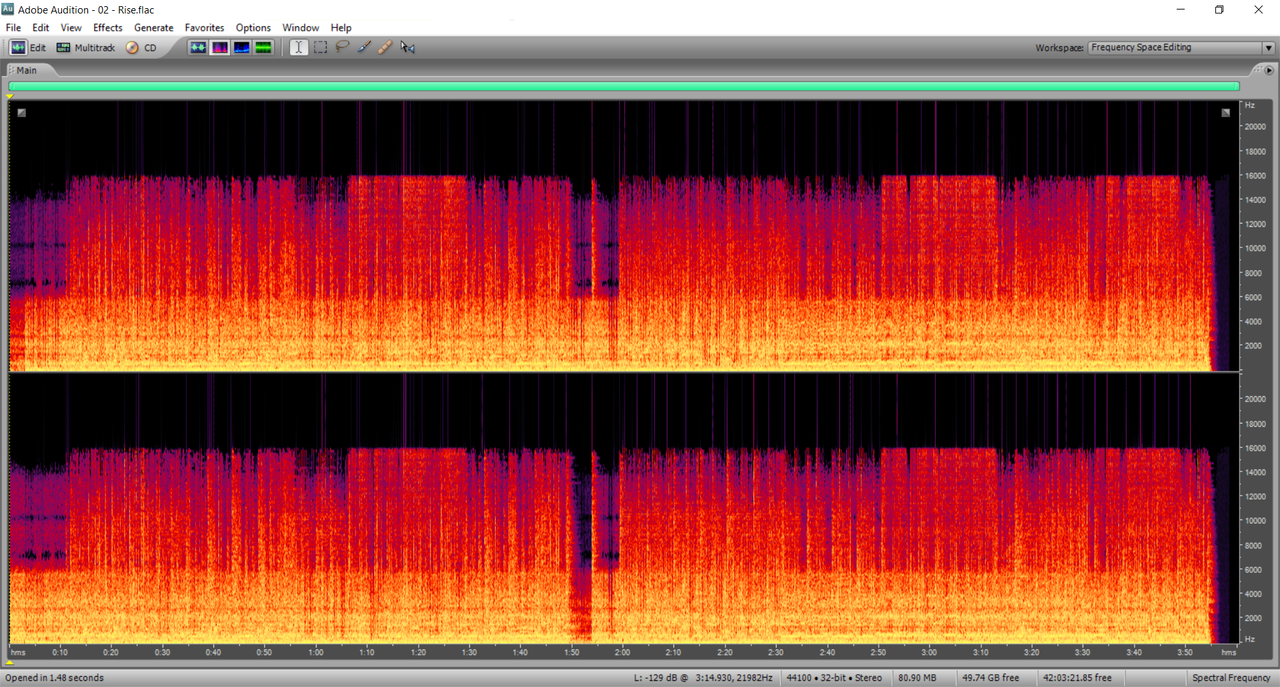Image resolution: width=1280 pixels, height=687 pixels.
Task: Click '10000' on the bottom channel frequency ruler
Action: click(1254, 521)
